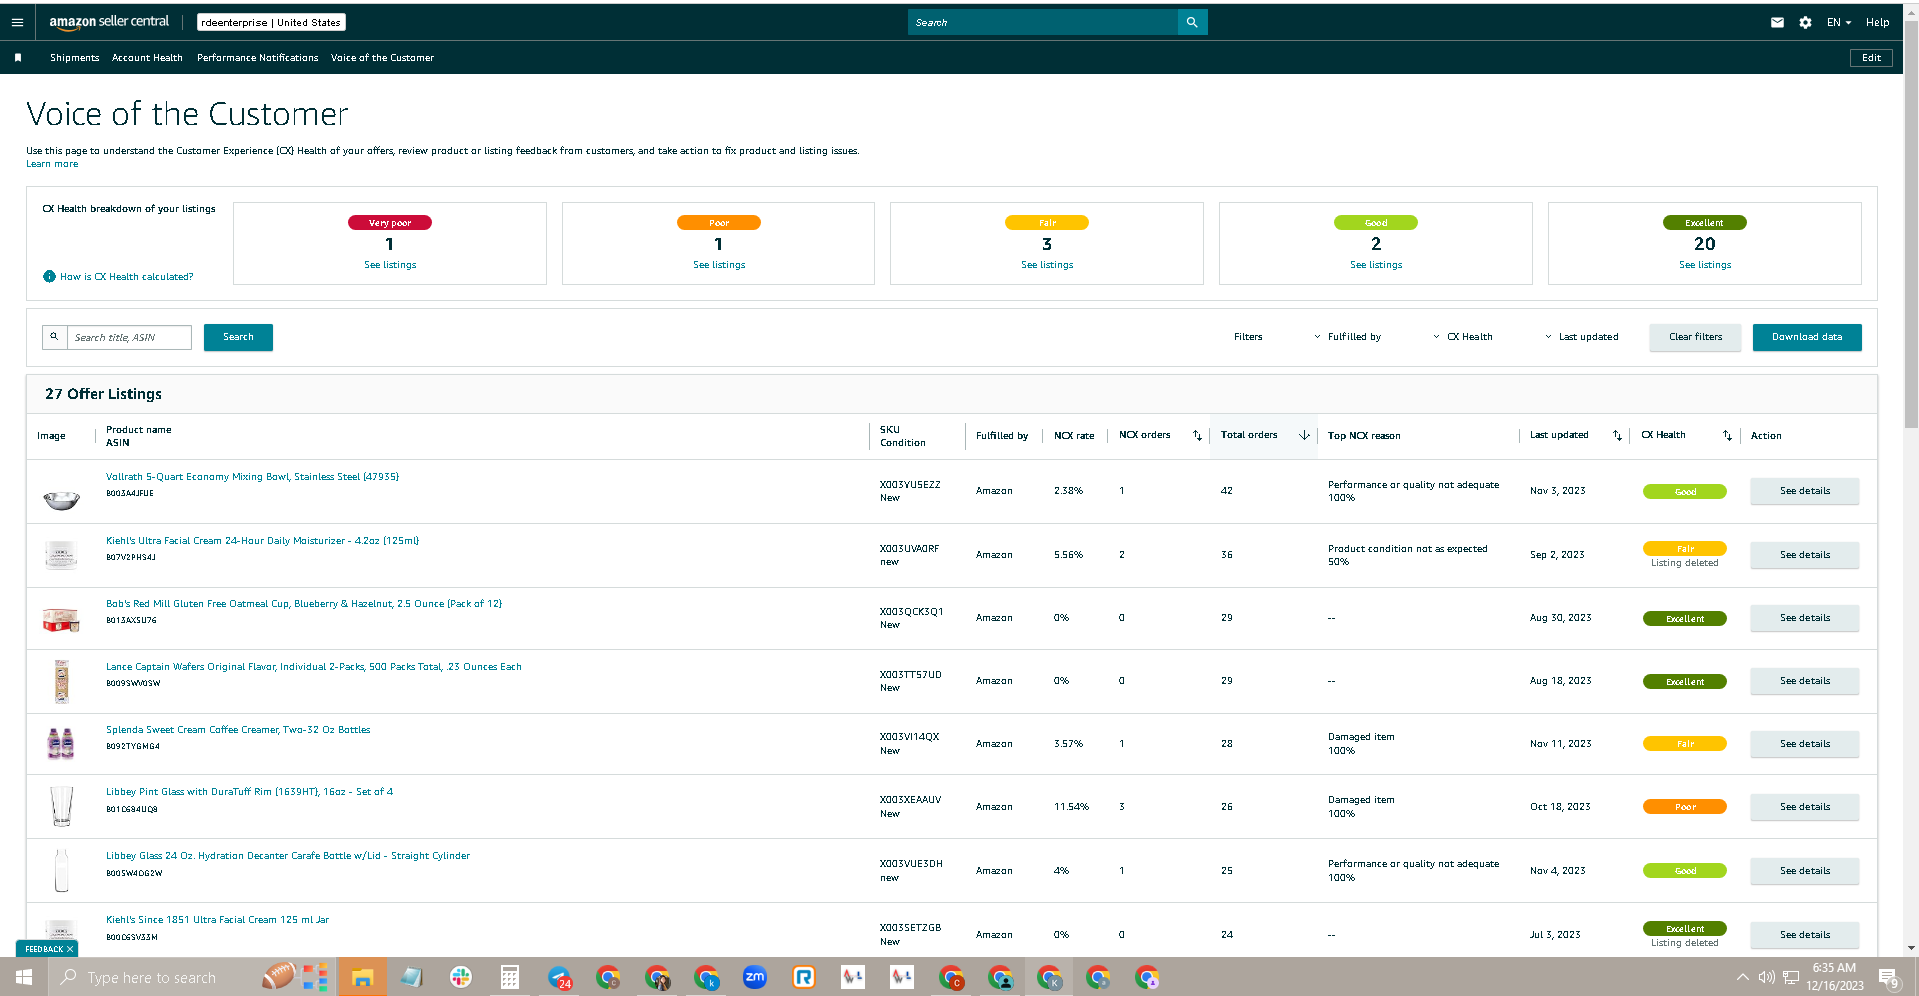Screen dimensions: 1919x996
Task: Open File Explorer from the taskbar
Action: click(x=362, y=977)
